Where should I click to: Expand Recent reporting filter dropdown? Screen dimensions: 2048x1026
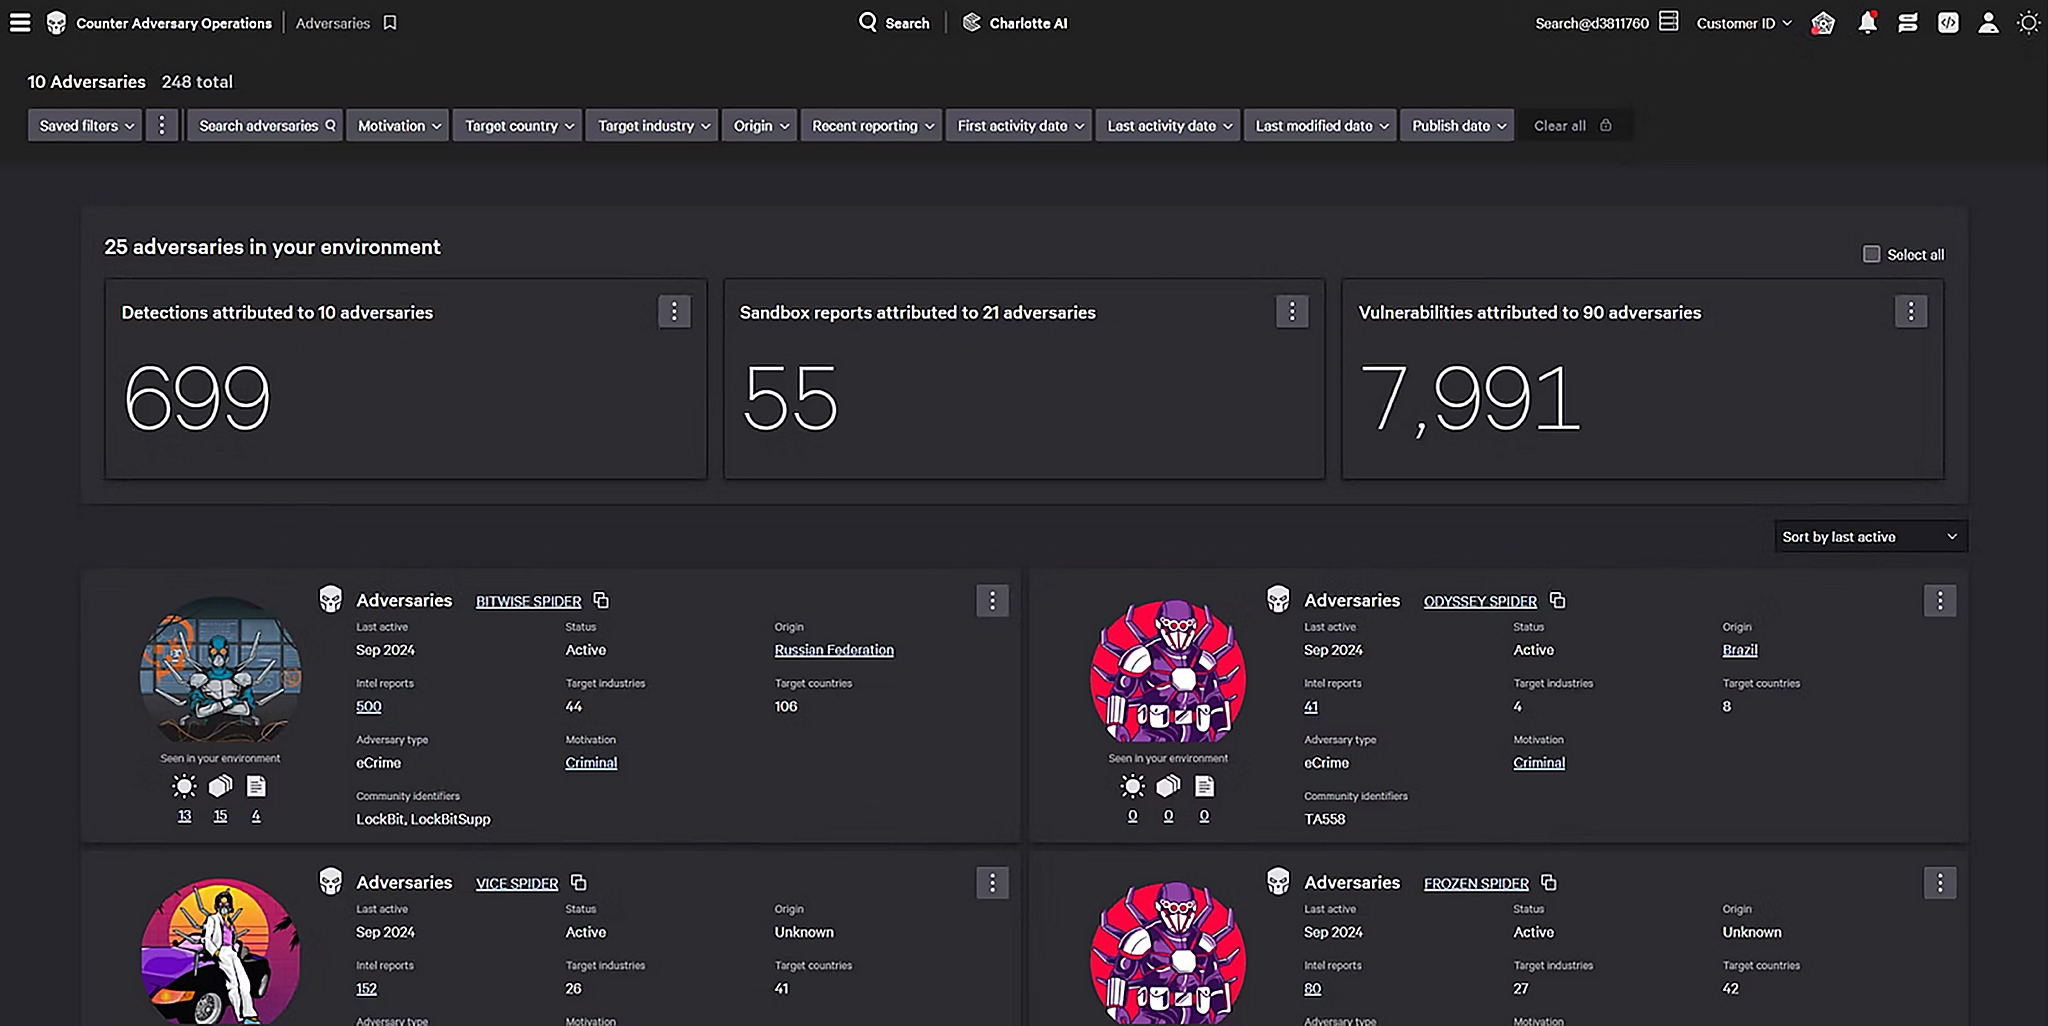[871, 125]
